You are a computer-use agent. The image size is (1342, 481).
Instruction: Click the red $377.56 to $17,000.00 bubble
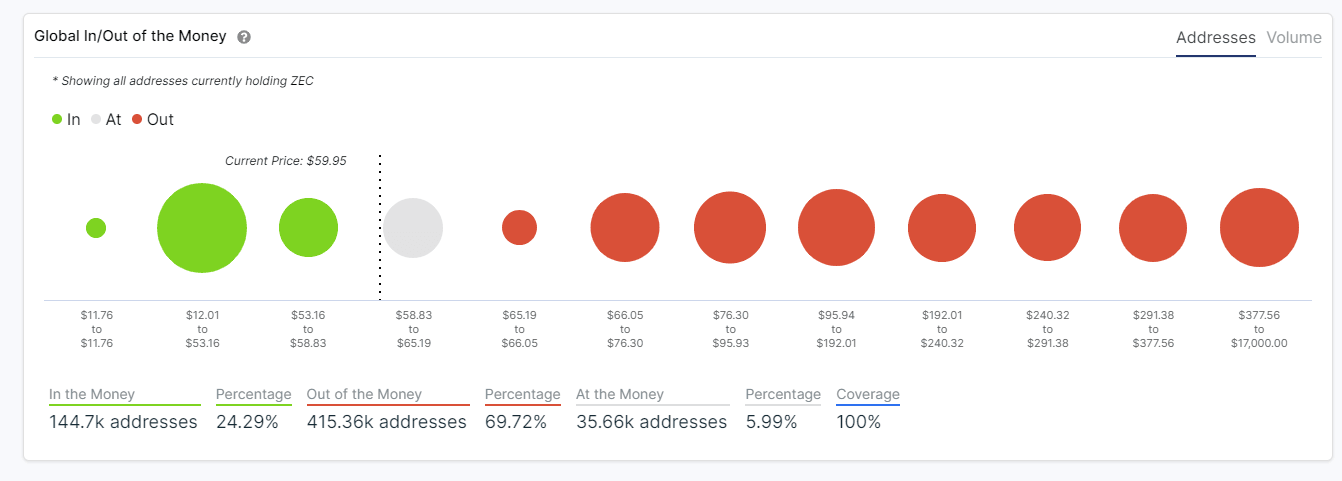[1259, 228]
